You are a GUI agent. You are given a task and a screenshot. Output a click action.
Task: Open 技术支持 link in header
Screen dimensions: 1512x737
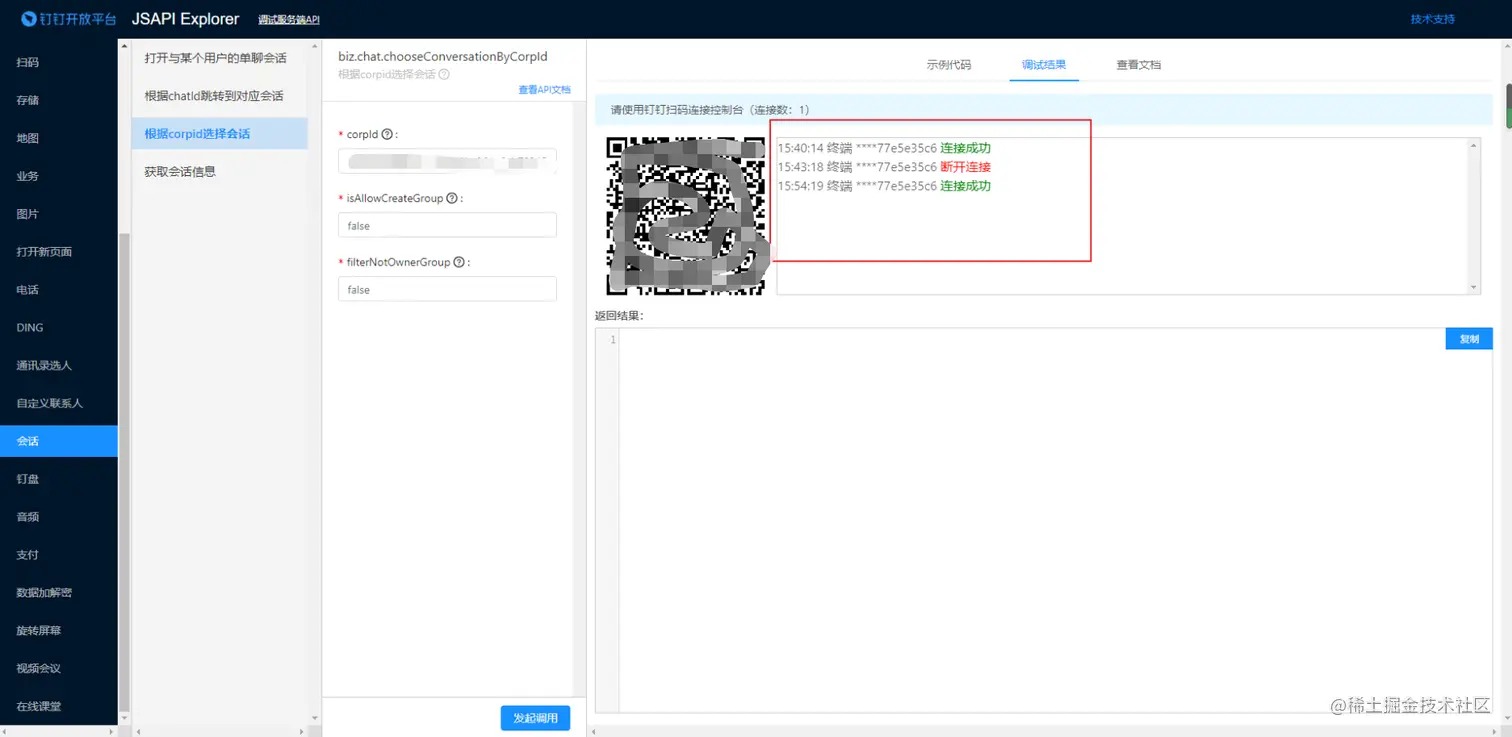[x=1432, y=19]
